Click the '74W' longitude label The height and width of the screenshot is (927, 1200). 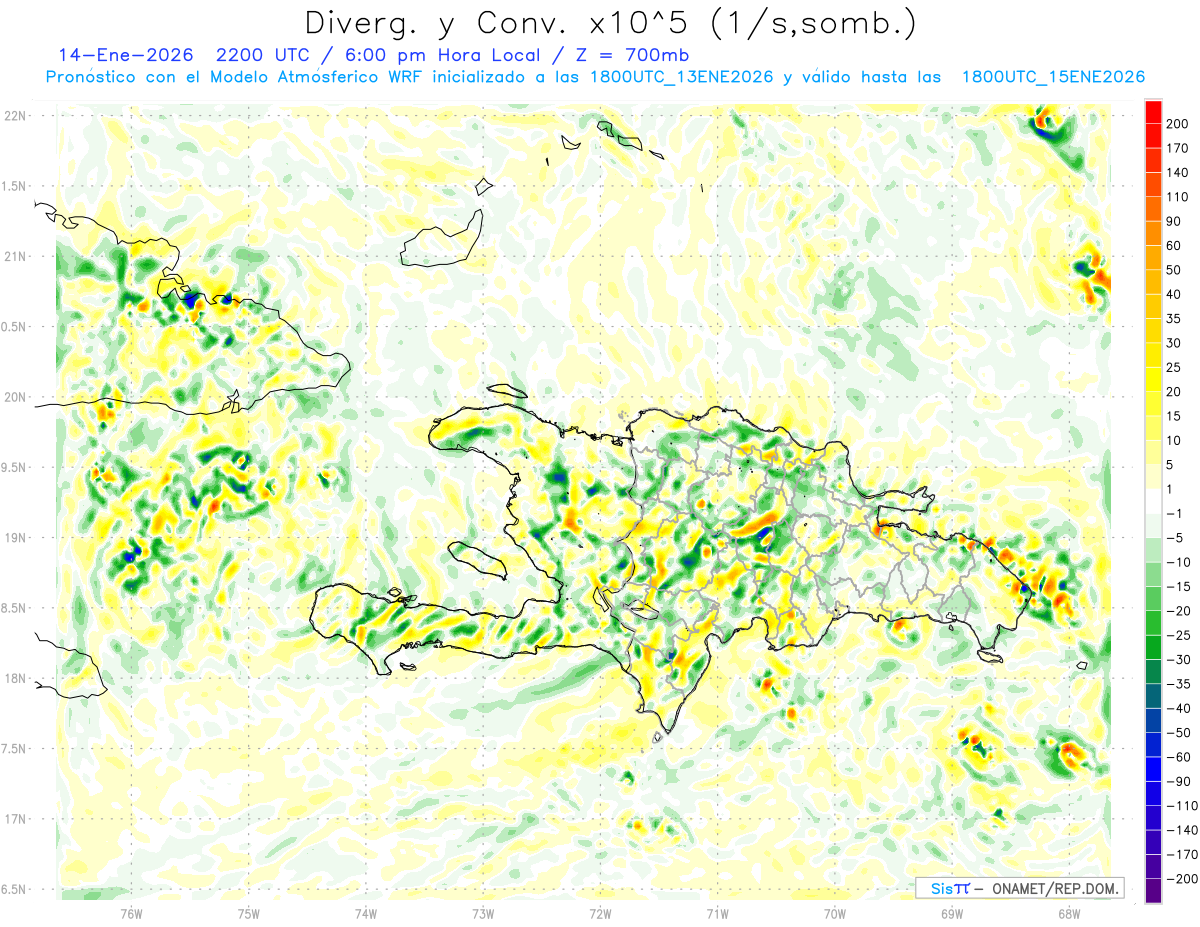[x=366, y=913]
